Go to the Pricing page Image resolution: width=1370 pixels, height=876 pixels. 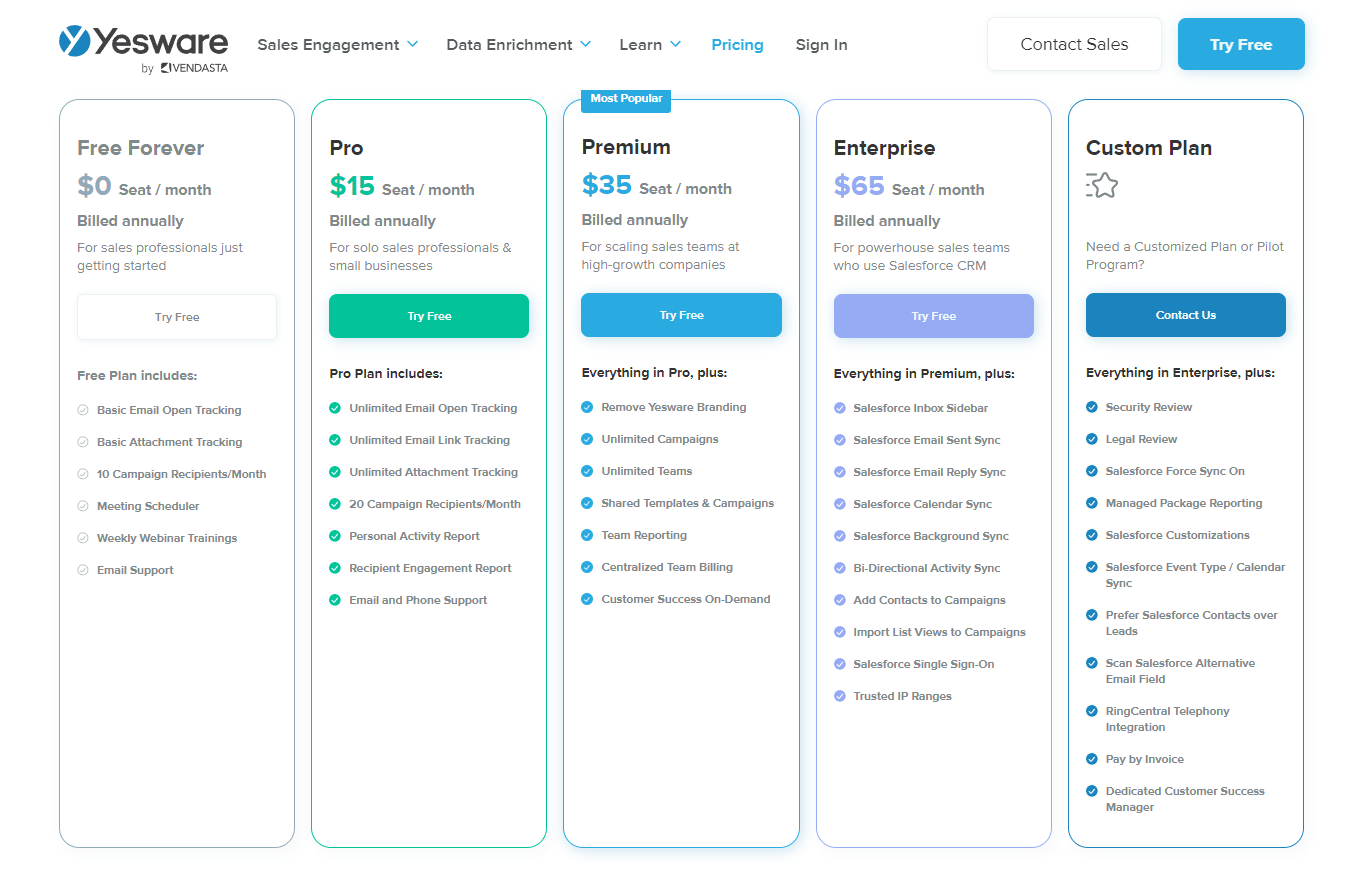coord(737,45)
